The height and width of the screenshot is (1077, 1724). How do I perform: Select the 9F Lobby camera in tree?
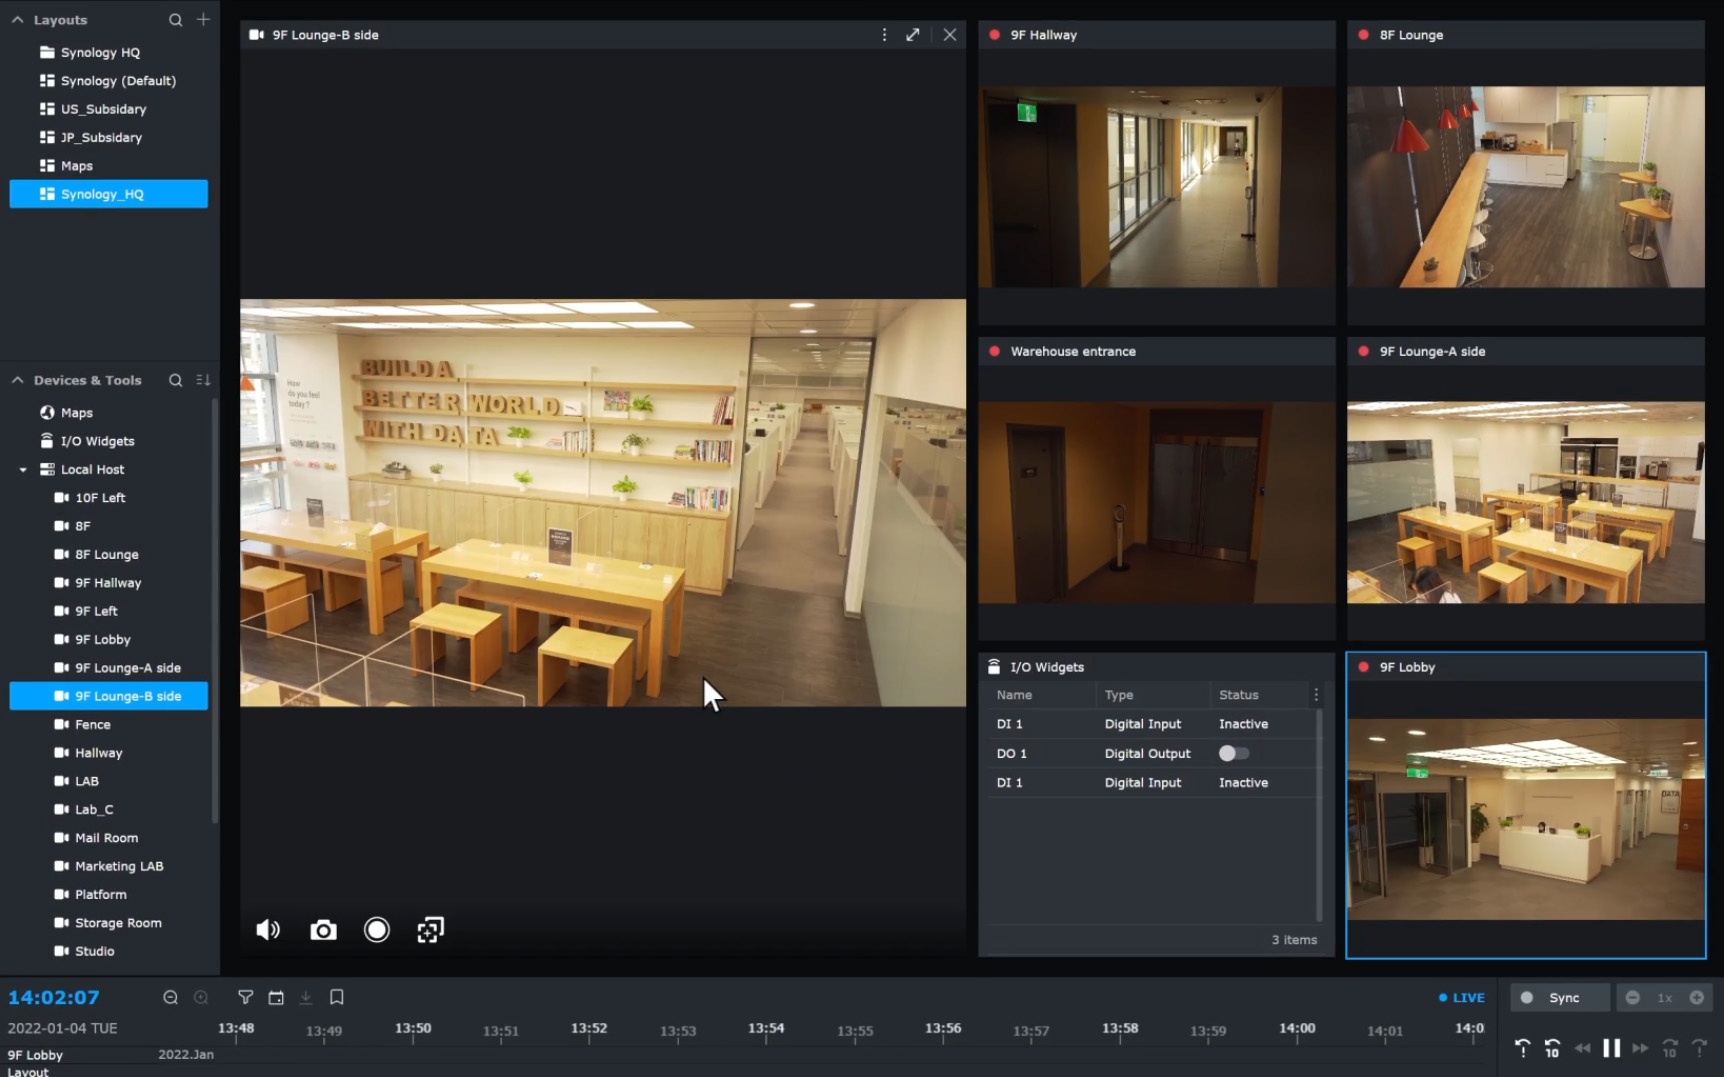tap(108, 639)
